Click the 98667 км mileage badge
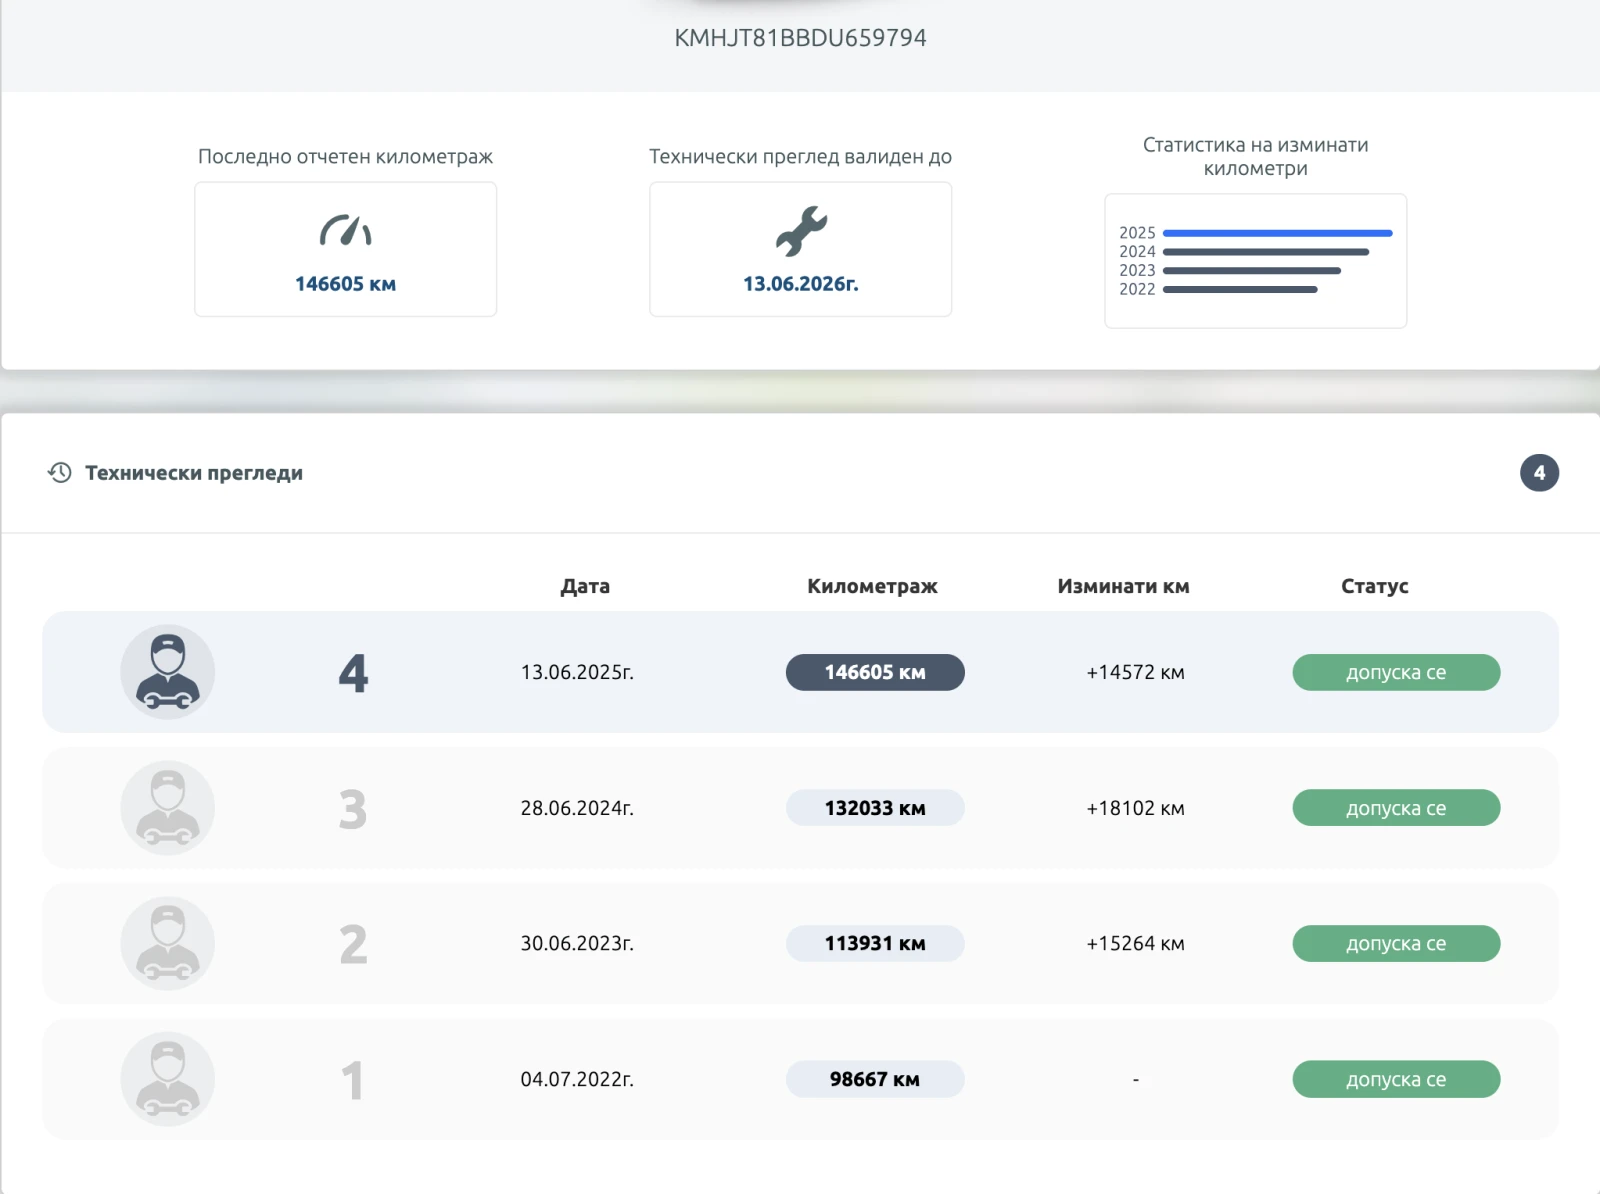This screenshot has height=1194, width=1600. (875, 1079)
